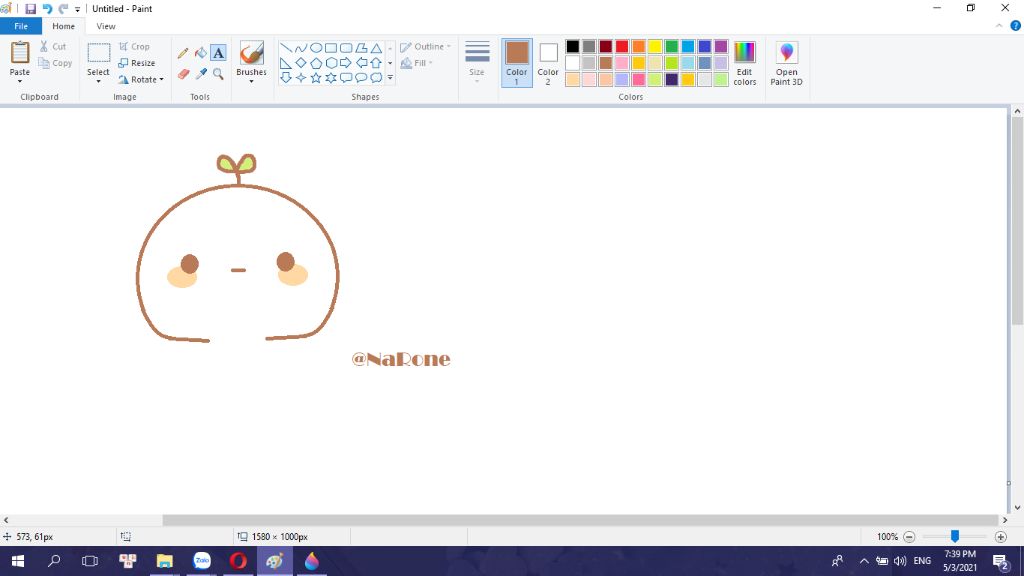Pick the red color swatch
This screenshot has width=1024, height=576.
pyautogui.click(x=622, y=46)
